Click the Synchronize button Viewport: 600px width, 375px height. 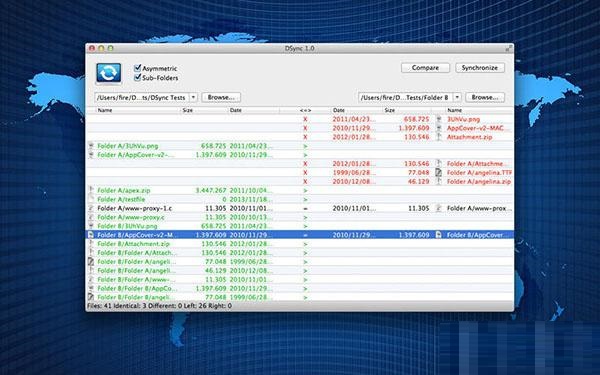pyautogui.click(x=480, y=68)
